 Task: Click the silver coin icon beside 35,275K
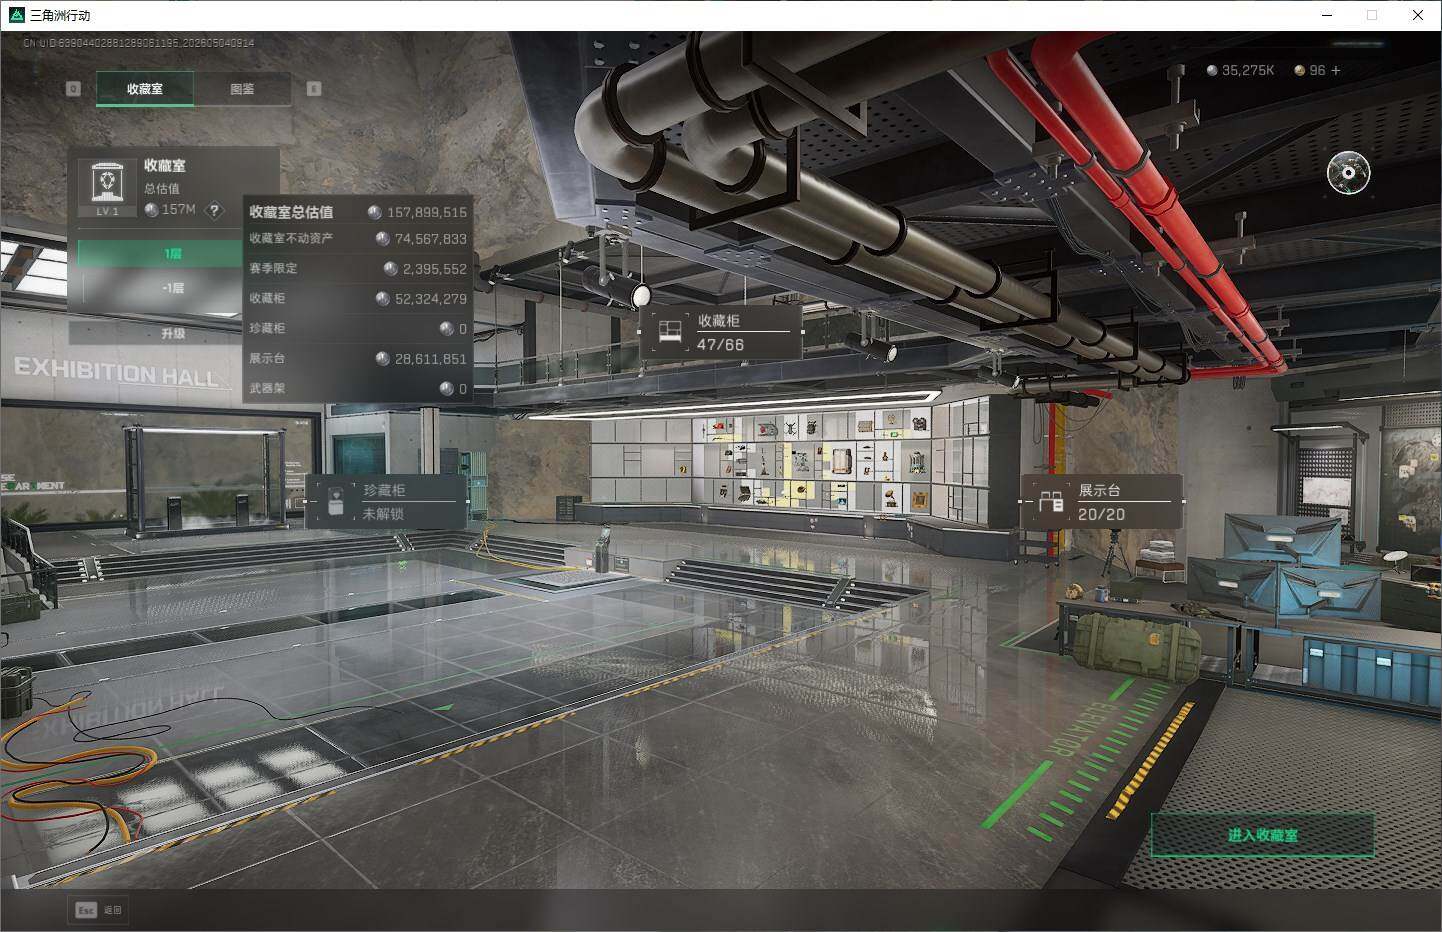pyautogui.click(x=1212, y=70)
